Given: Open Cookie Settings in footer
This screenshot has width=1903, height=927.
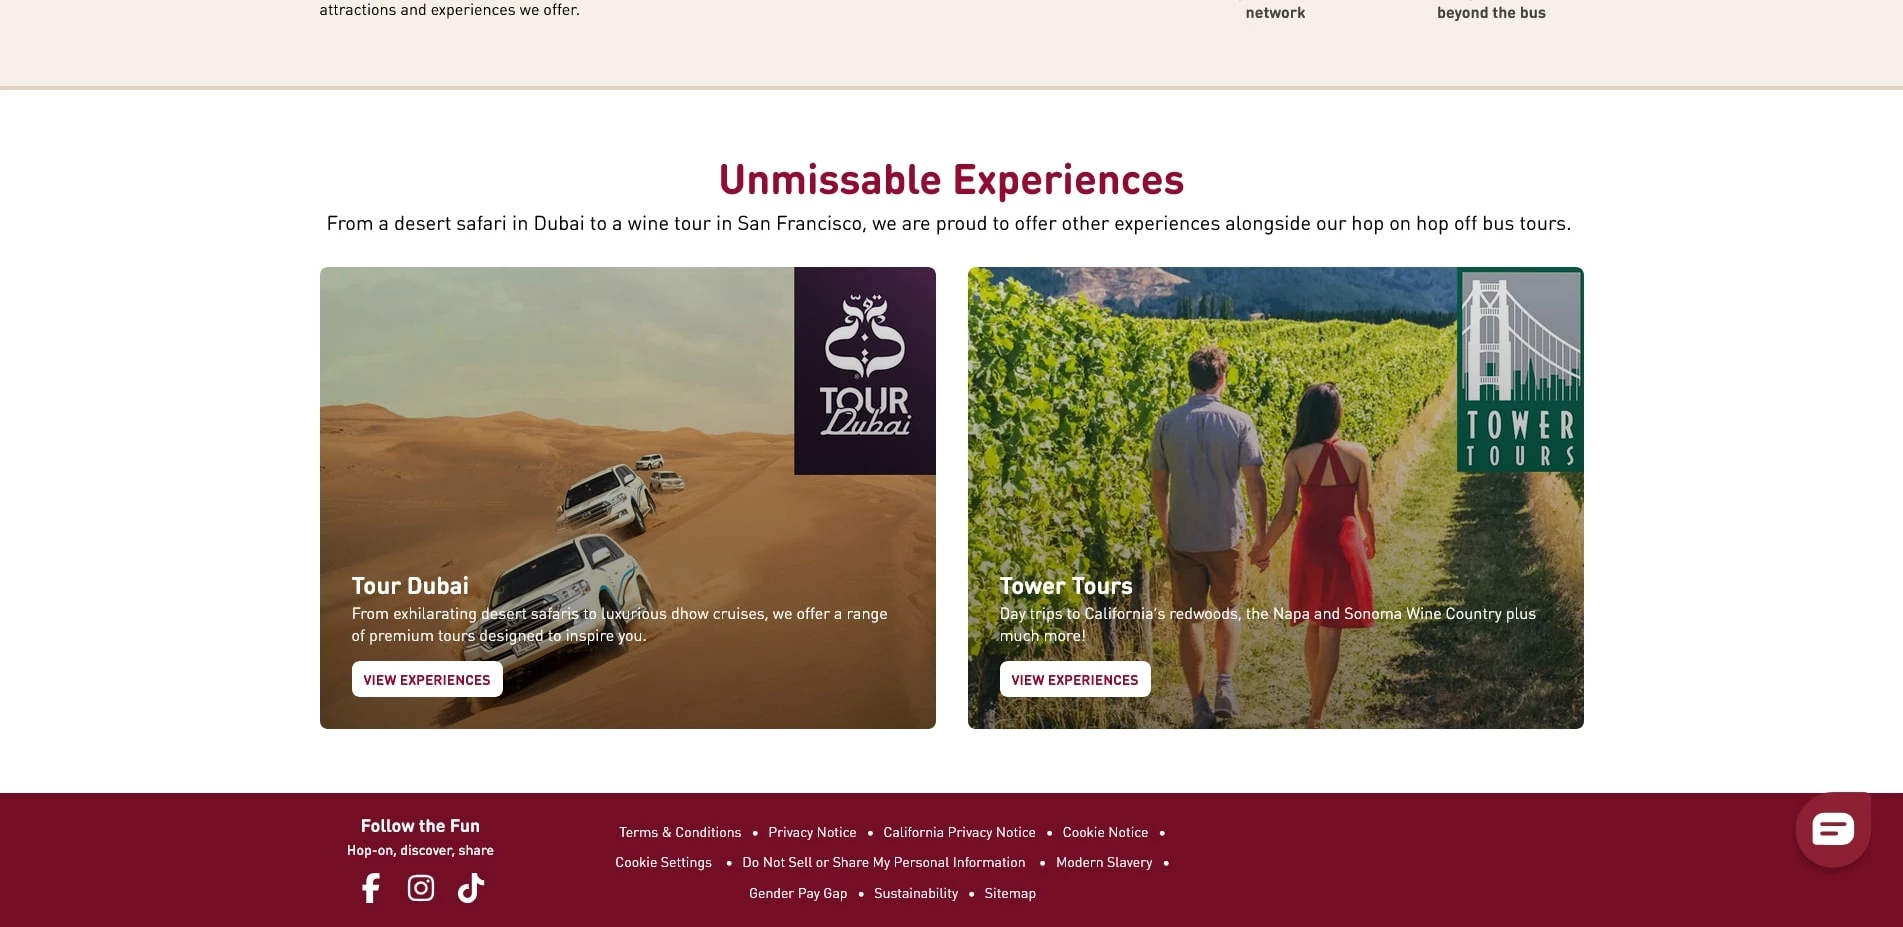Looking at the screenshot, I should 664,862.
